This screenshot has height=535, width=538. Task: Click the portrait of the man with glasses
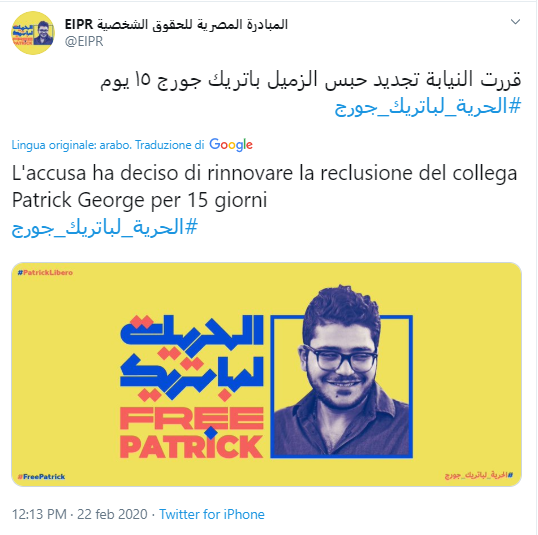tap(342, 371)
